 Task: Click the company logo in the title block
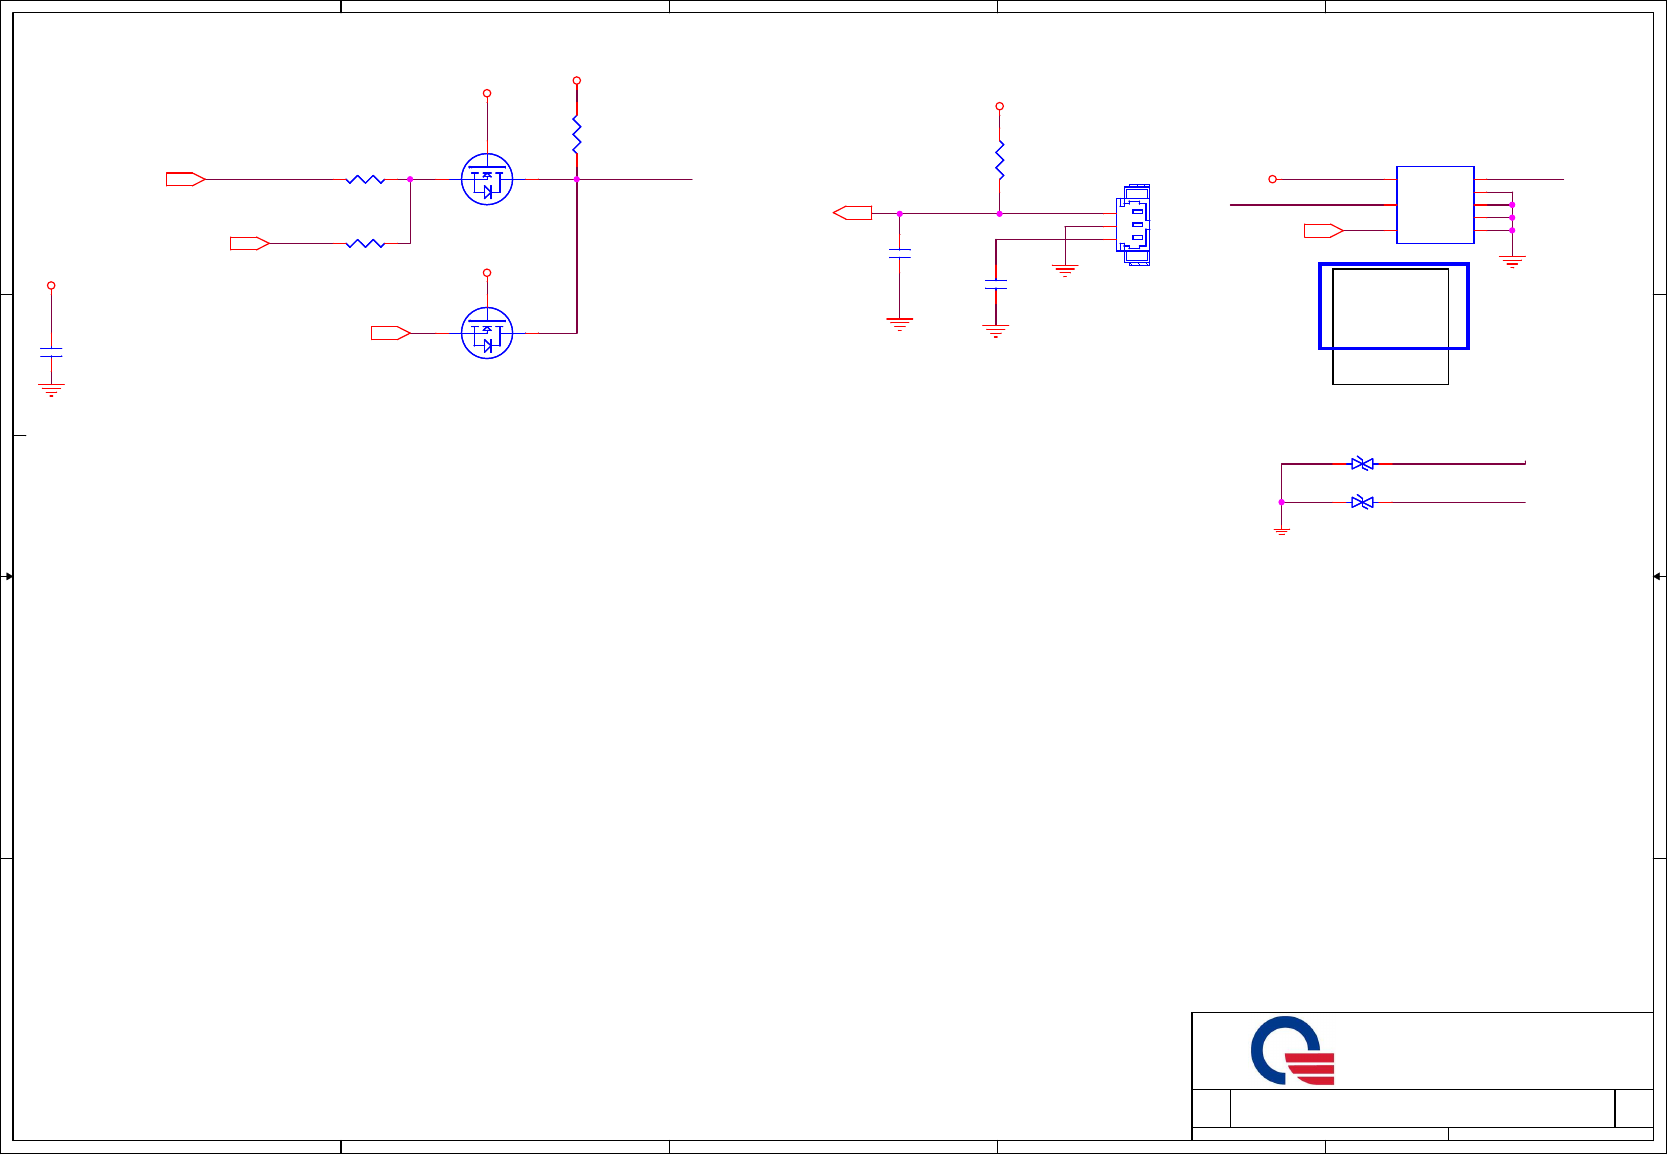[x=1292, y=1051]
